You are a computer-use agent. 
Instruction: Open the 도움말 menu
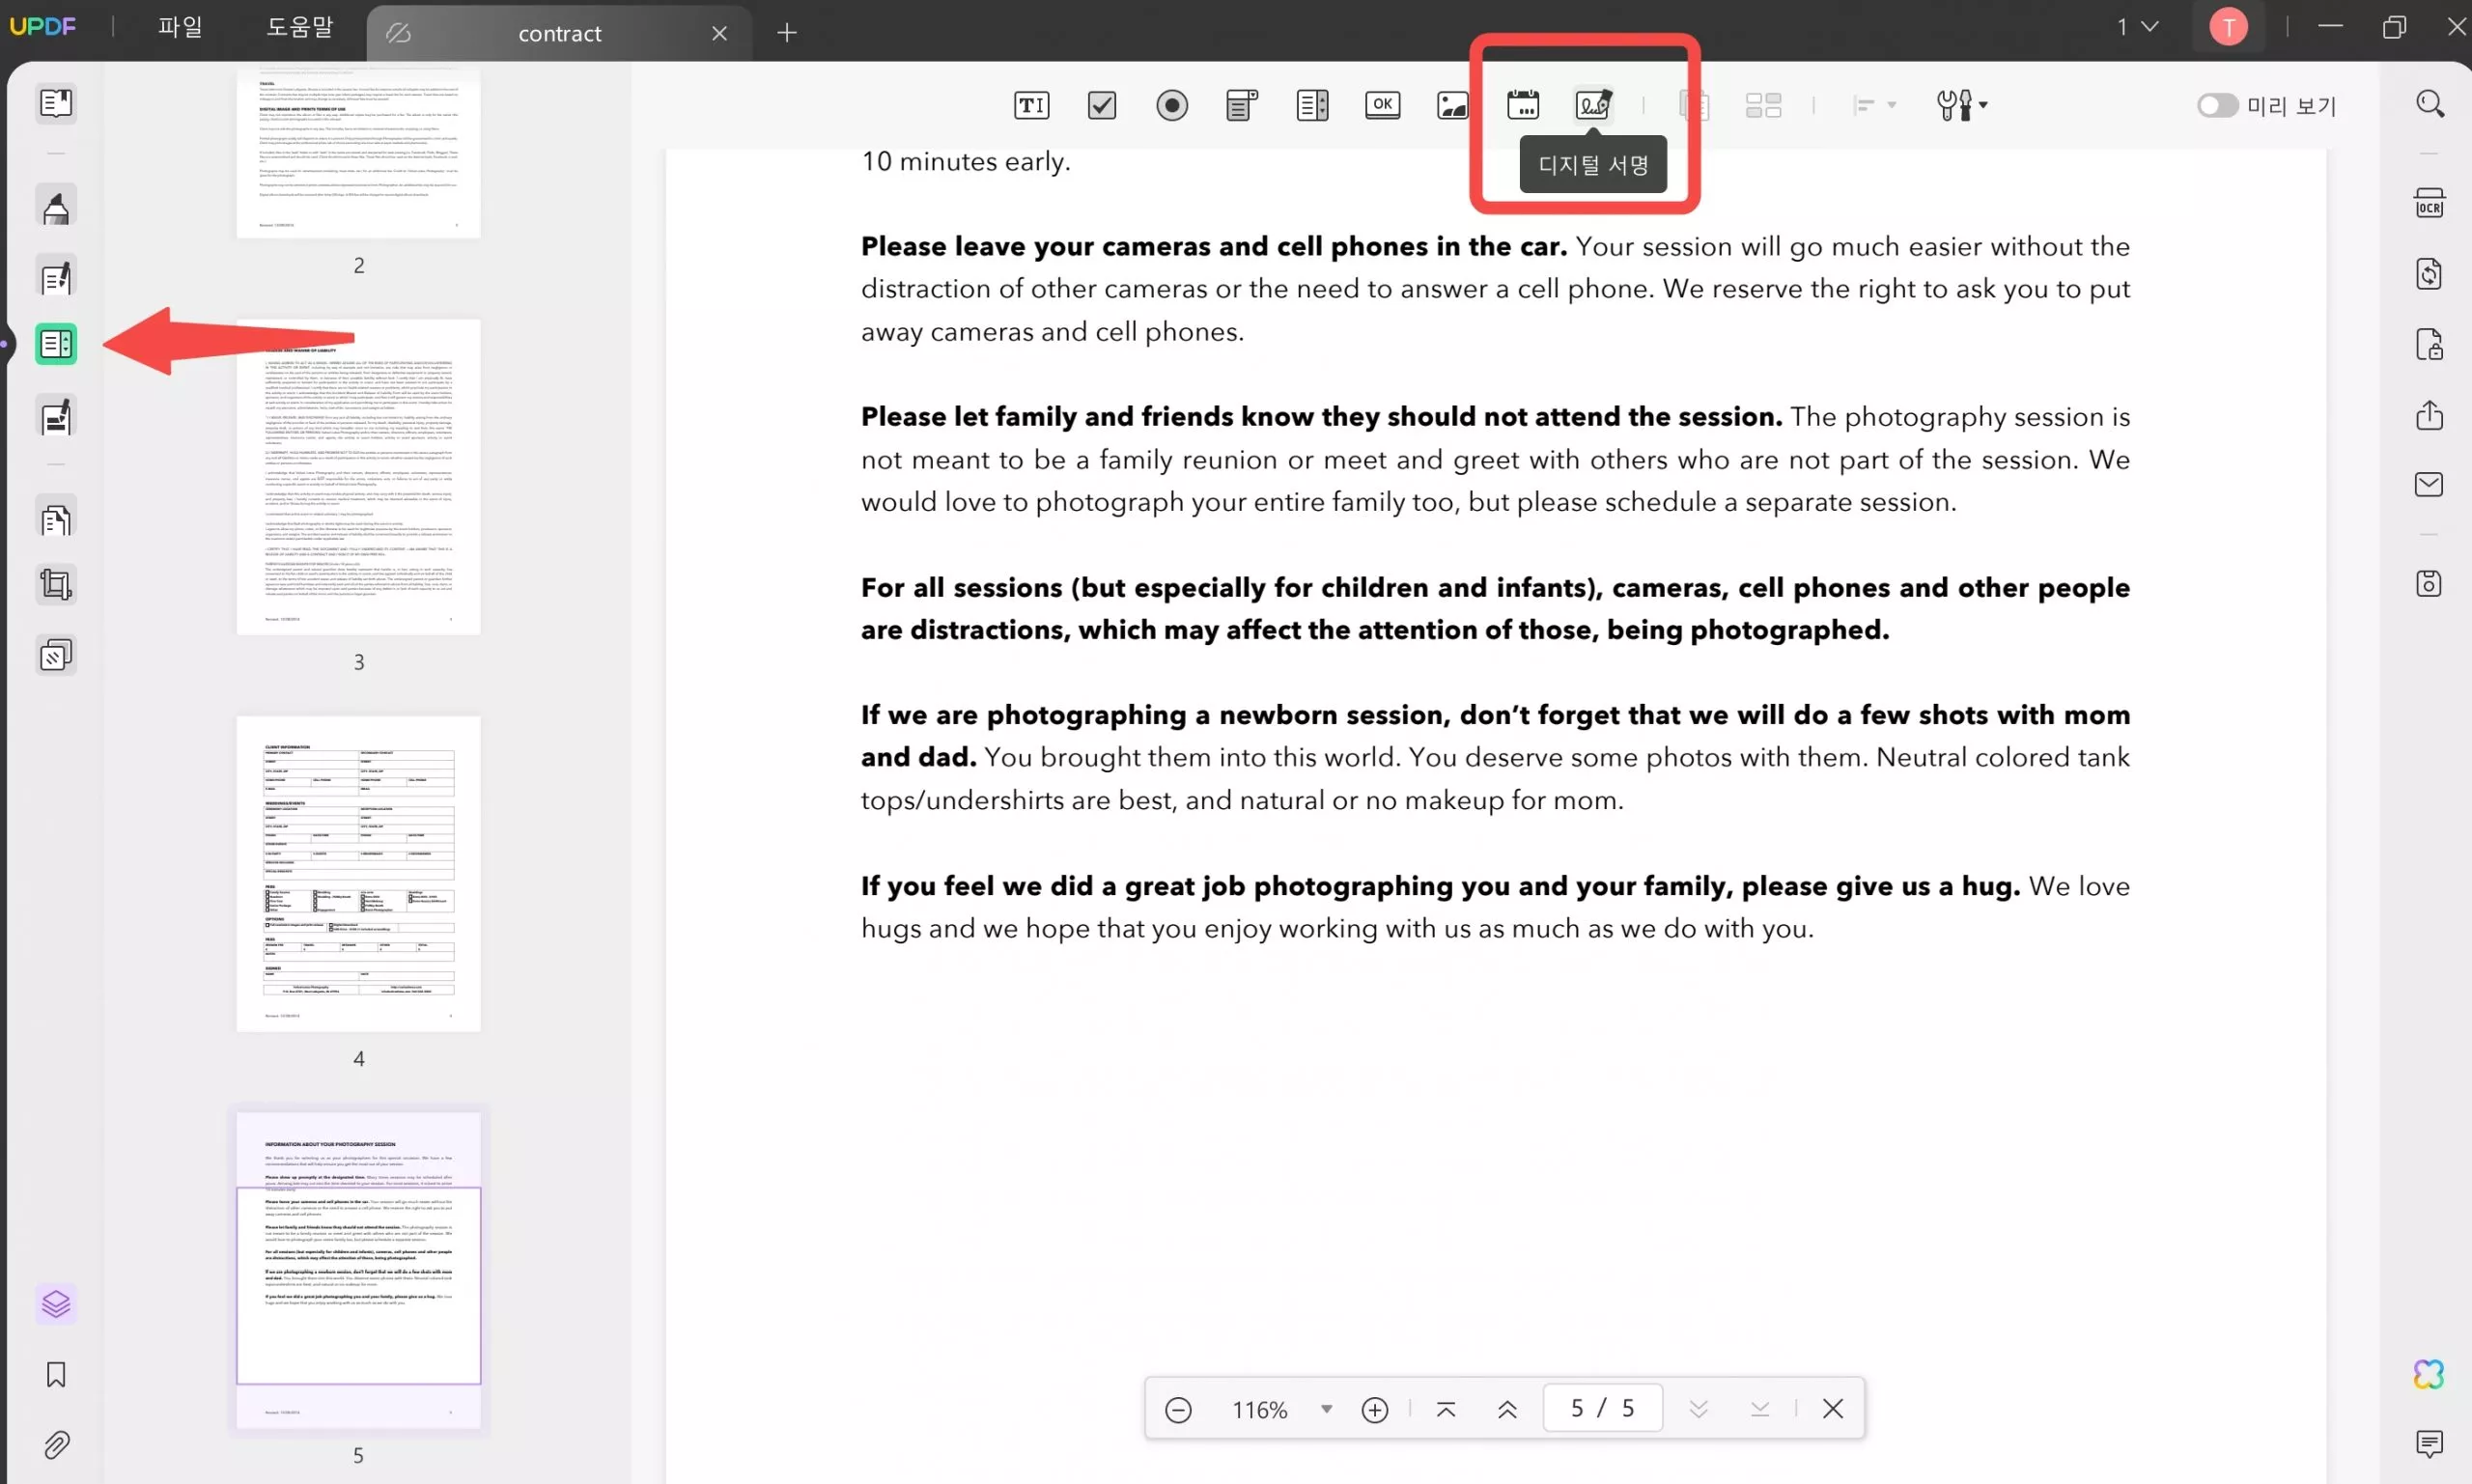click(299, 27)
